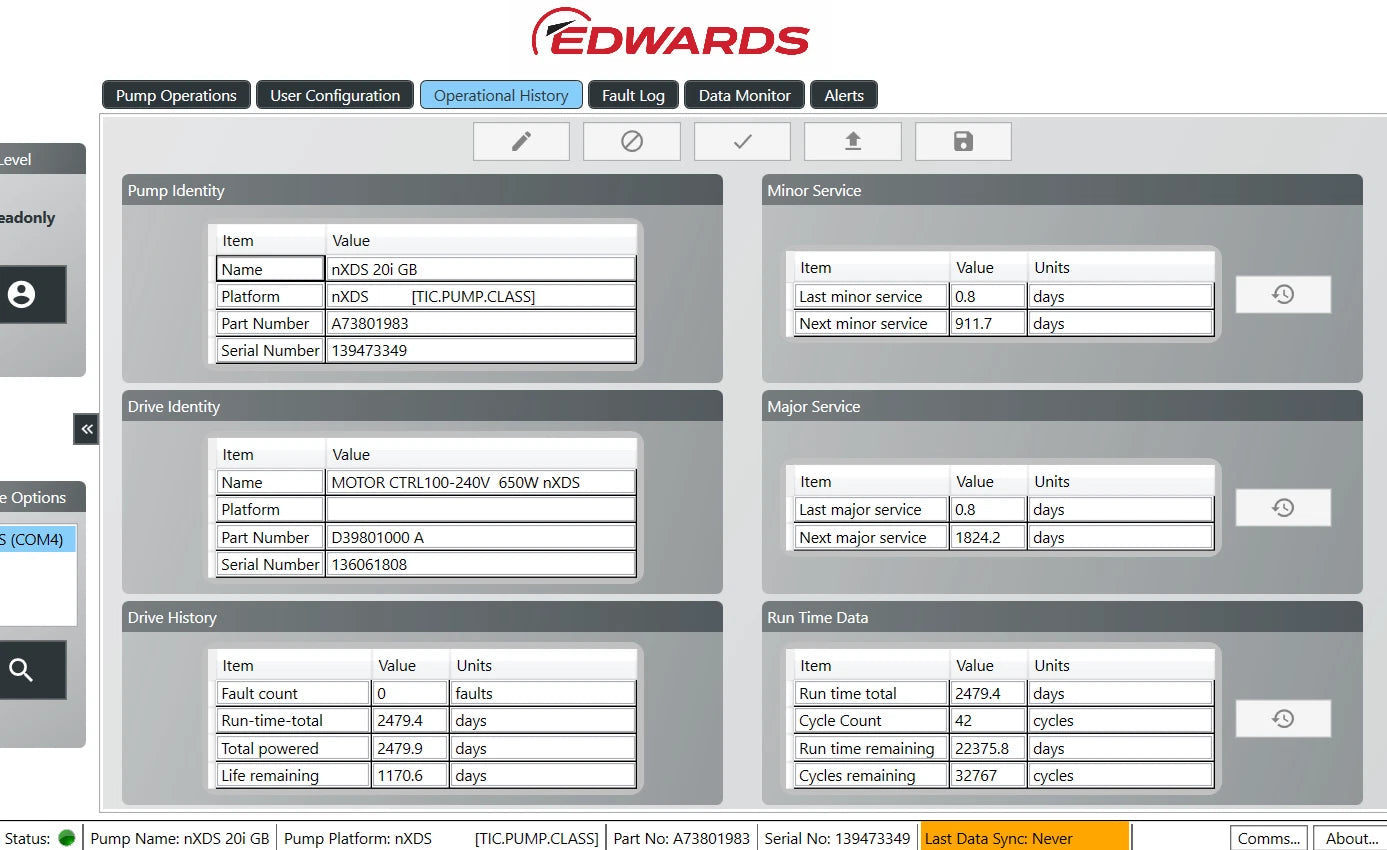
Task: Click the Next minor service value 911.7
Action: click(x=988, y=323)
